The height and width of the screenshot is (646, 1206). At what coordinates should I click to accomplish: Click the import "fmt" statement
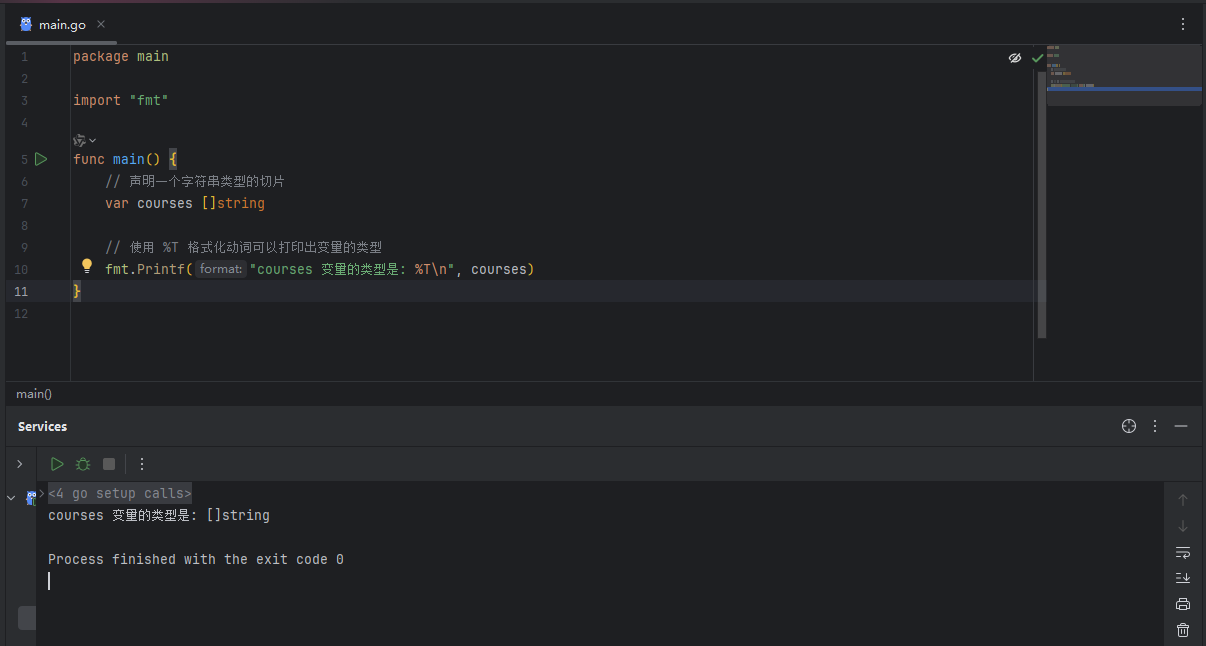121,101
